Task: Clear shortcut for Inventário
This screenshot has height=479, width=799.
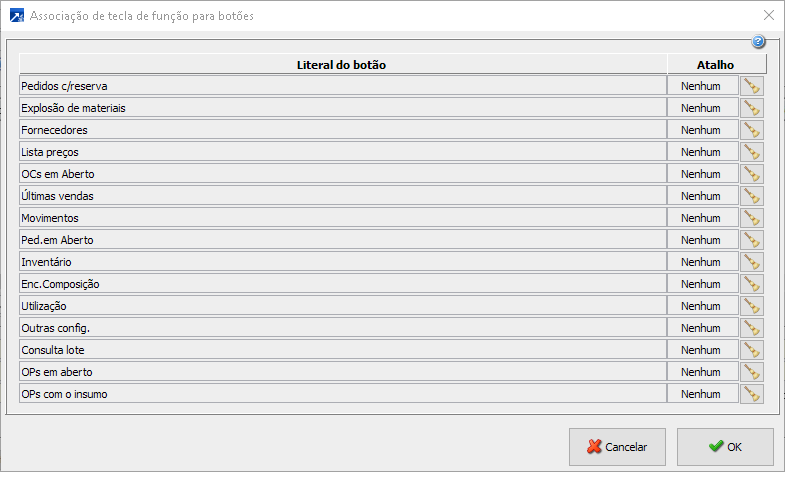Action: 752,262
